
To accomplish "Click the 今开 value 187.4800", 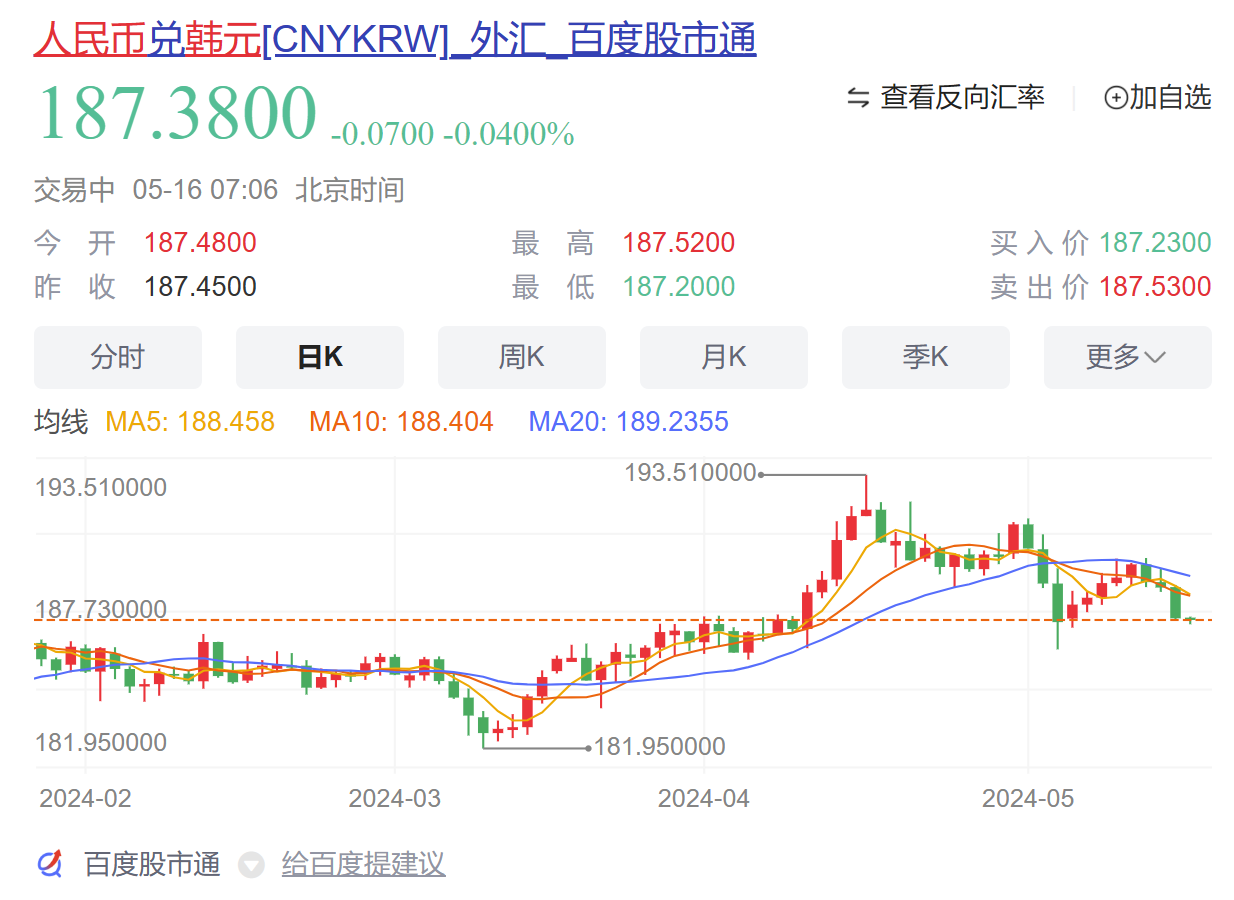I will [200, 243].
